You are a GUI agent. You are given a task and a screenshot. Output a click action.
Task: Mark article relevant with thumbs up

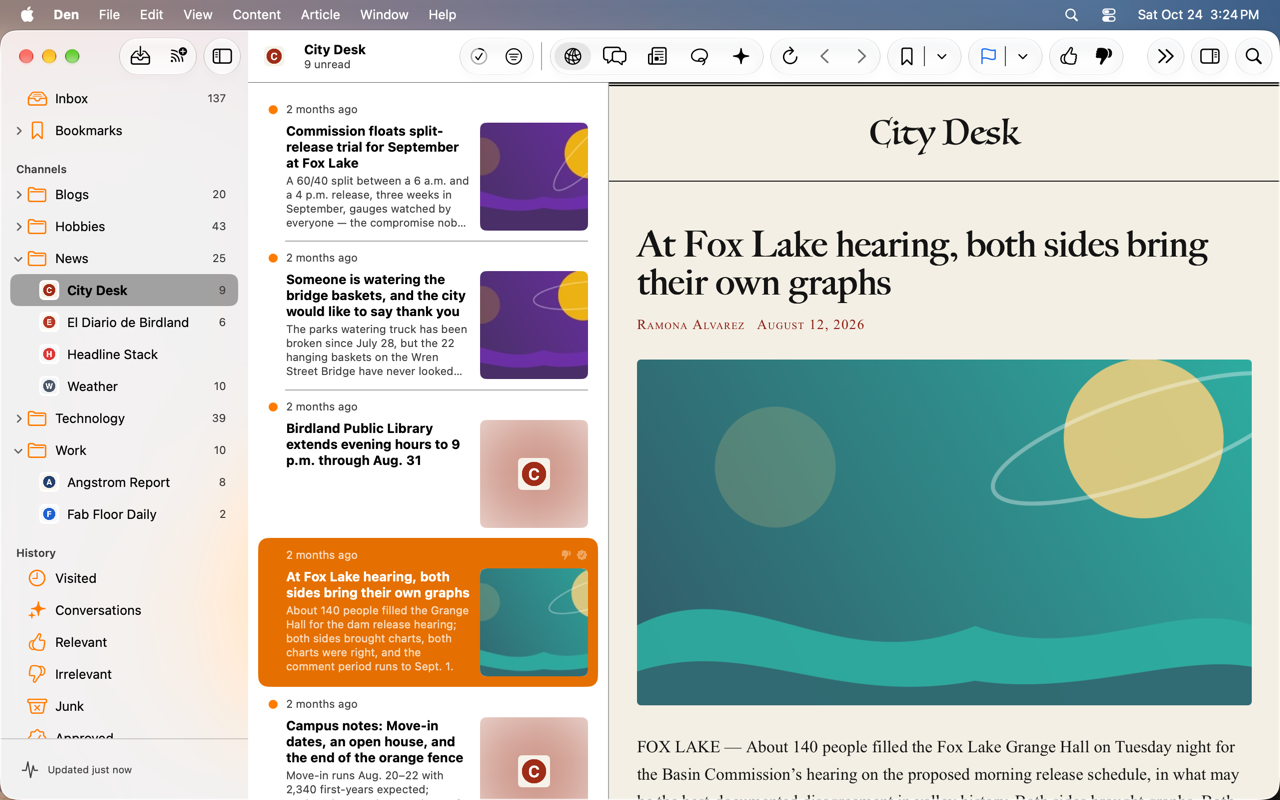(x=1069, y=57)
